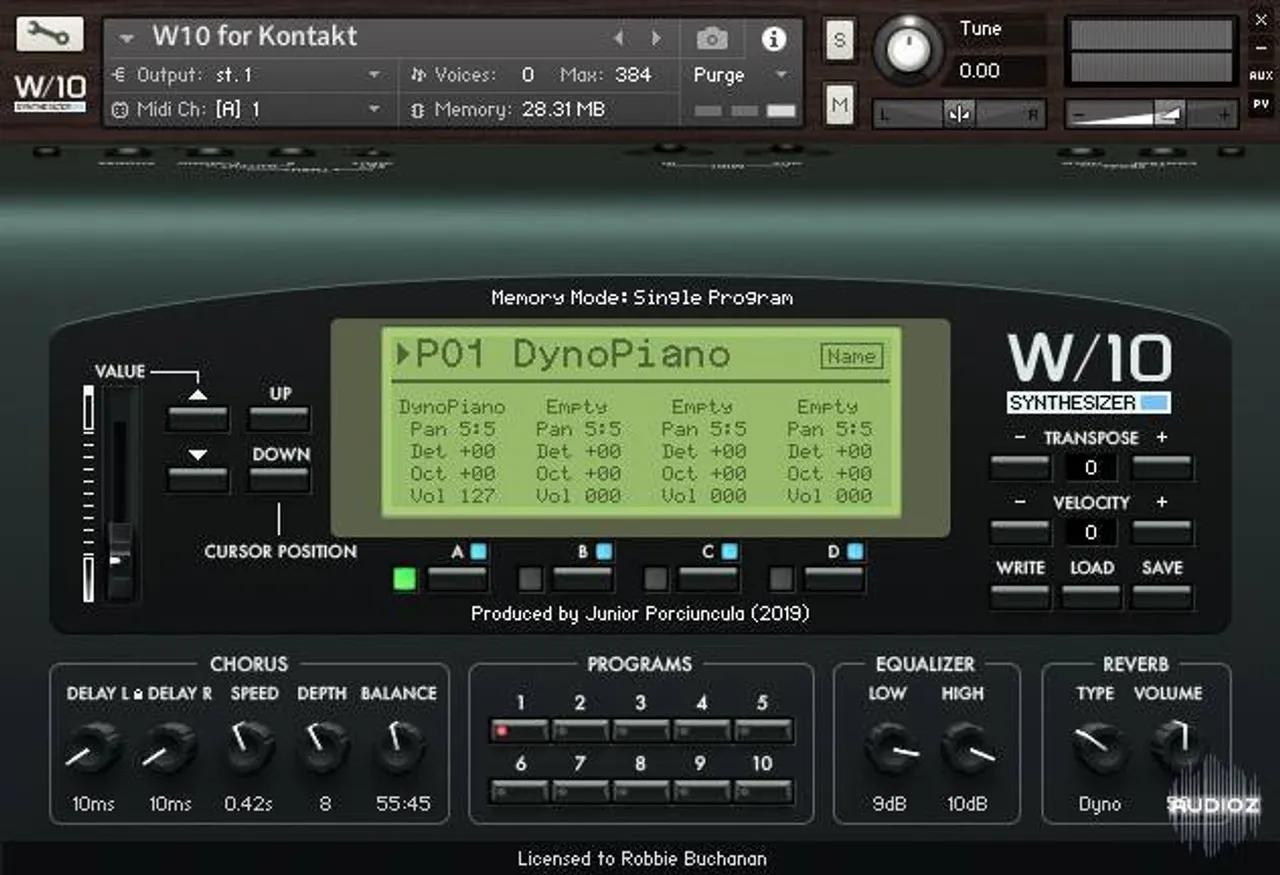Select layer D button
Viewport: 1280px width, 875px height.
click(834, 578)
